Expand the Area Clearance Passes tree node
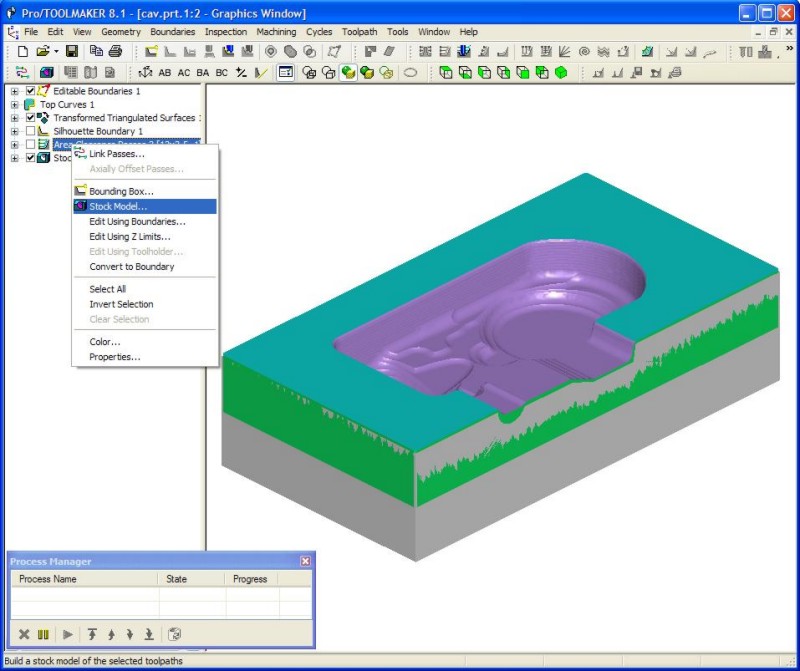This screenshot has height=671, width=800. [x=14, y=144]
